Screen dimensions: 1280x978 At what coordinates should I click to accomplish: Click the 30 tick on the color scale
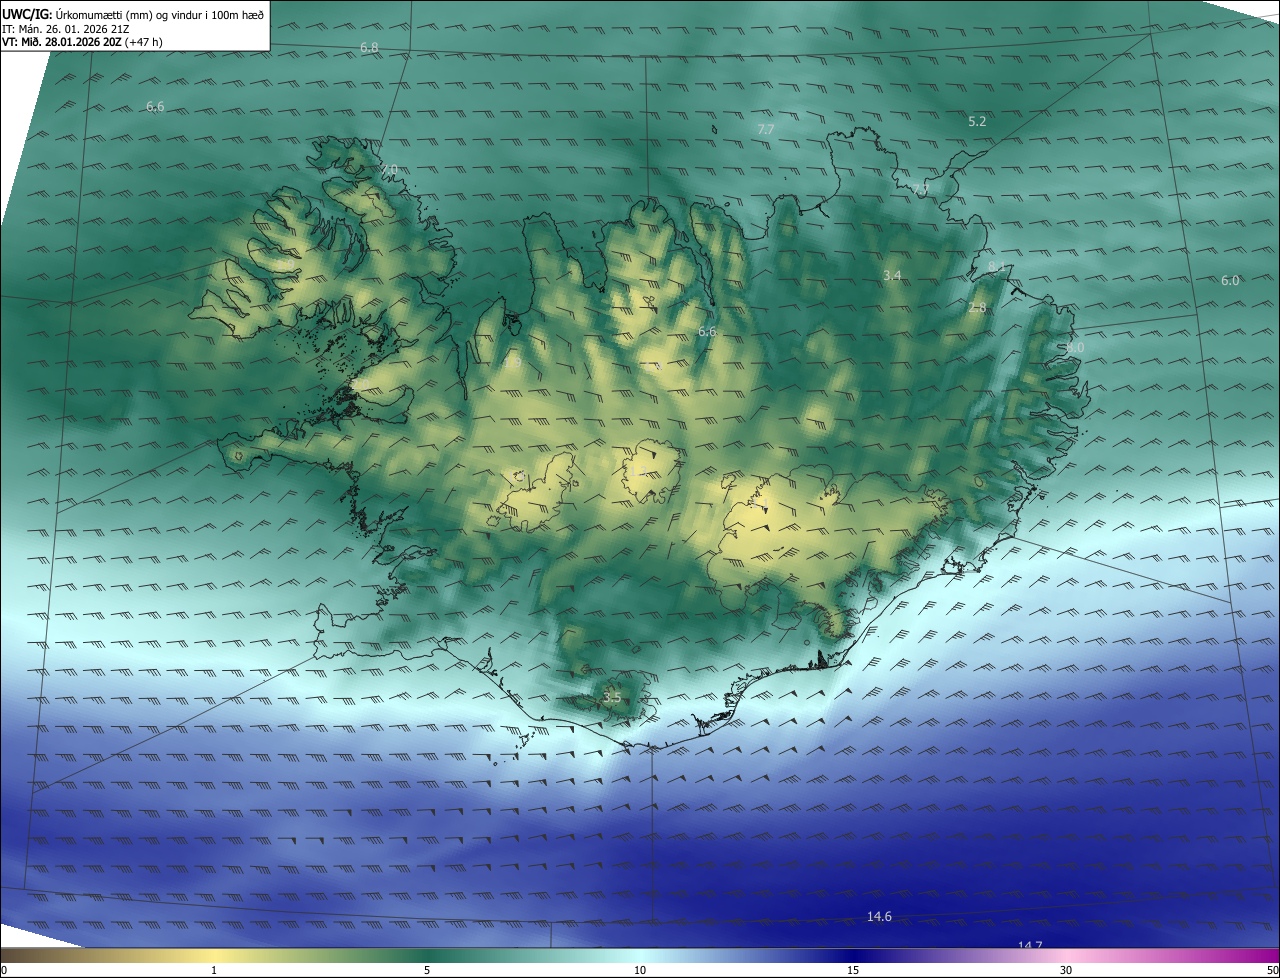[1066, 970]
